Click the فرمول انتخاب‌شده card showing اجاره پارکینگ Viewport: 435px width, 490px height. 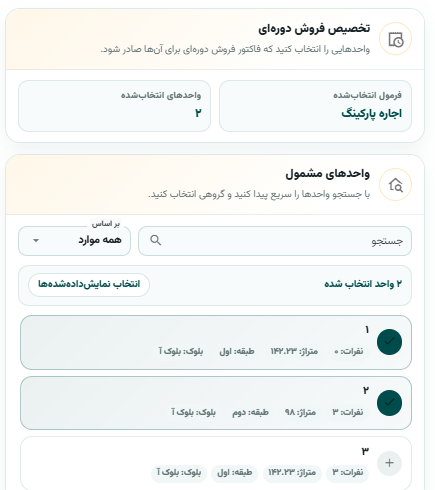coord(315,106)
